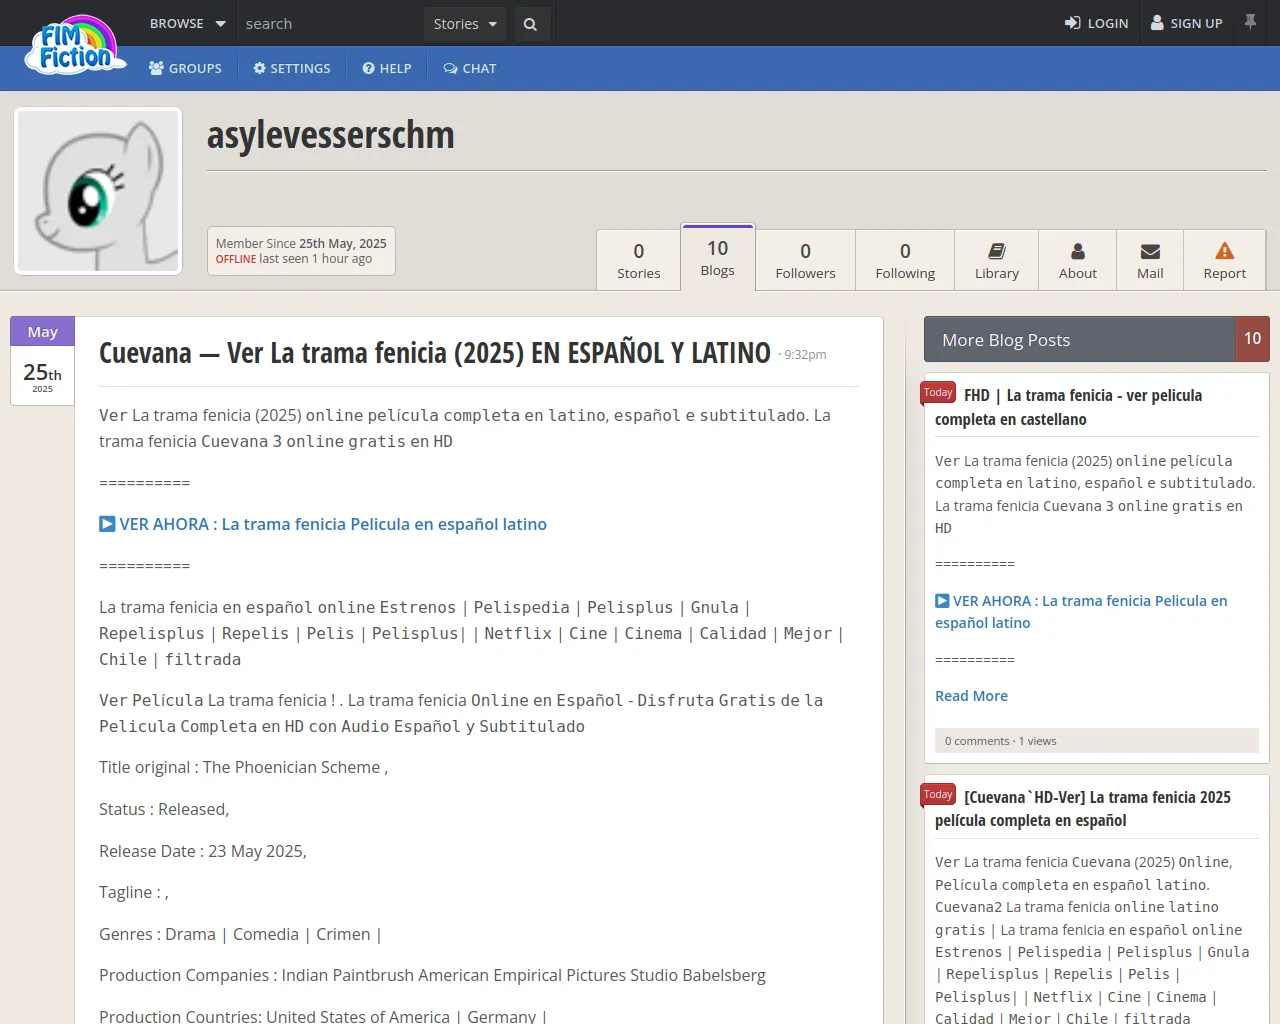The width and height of the screenshot is (1280, 1024).
Task: Open Chat from the navigation bar
Action: [x=470, y=68]
